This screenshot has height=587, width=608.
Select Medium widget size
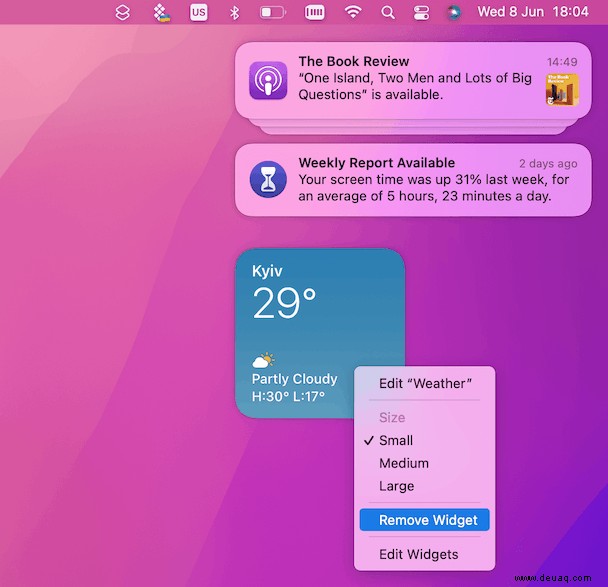coord(425,463)
